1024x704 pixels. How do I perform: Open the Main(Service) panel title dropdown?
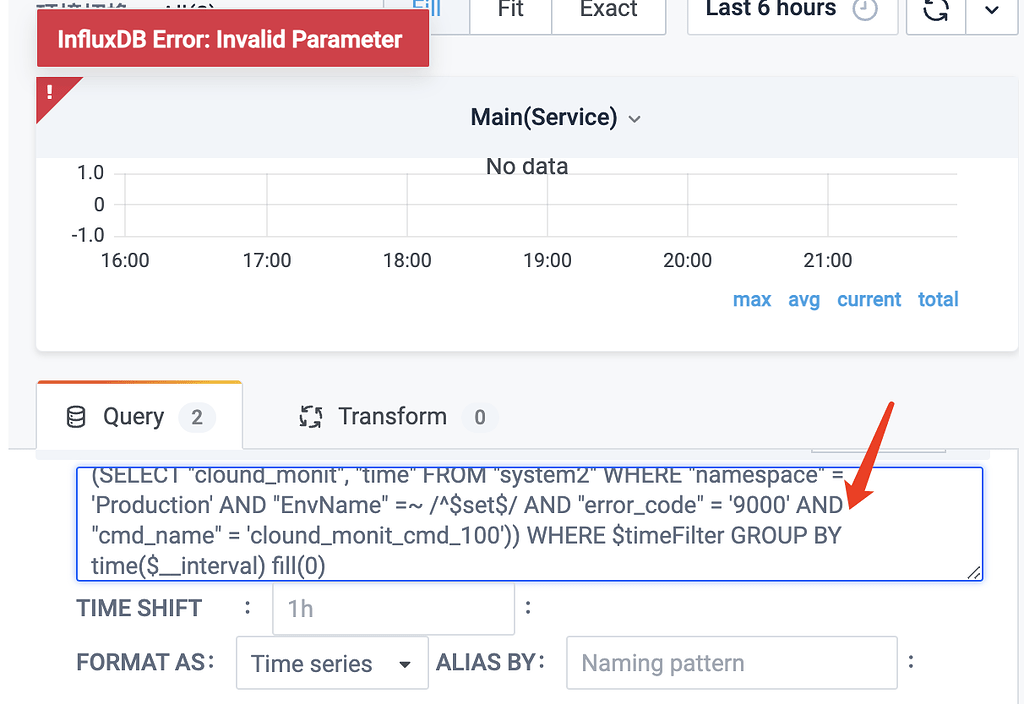[x=635, y=117]
